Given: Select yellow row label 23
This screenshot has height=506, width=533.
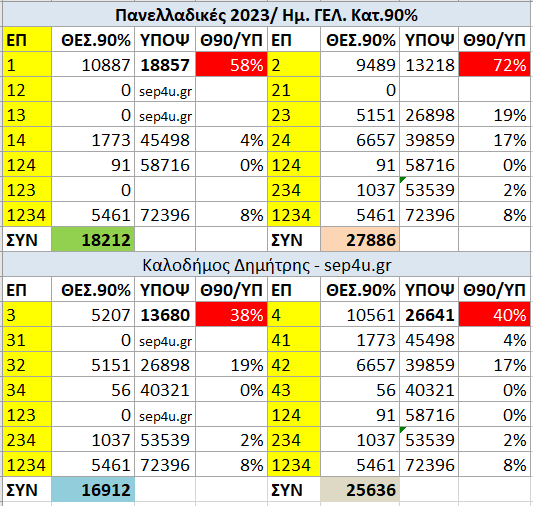Looking at the screenshot, I should [x=294, y=115].
